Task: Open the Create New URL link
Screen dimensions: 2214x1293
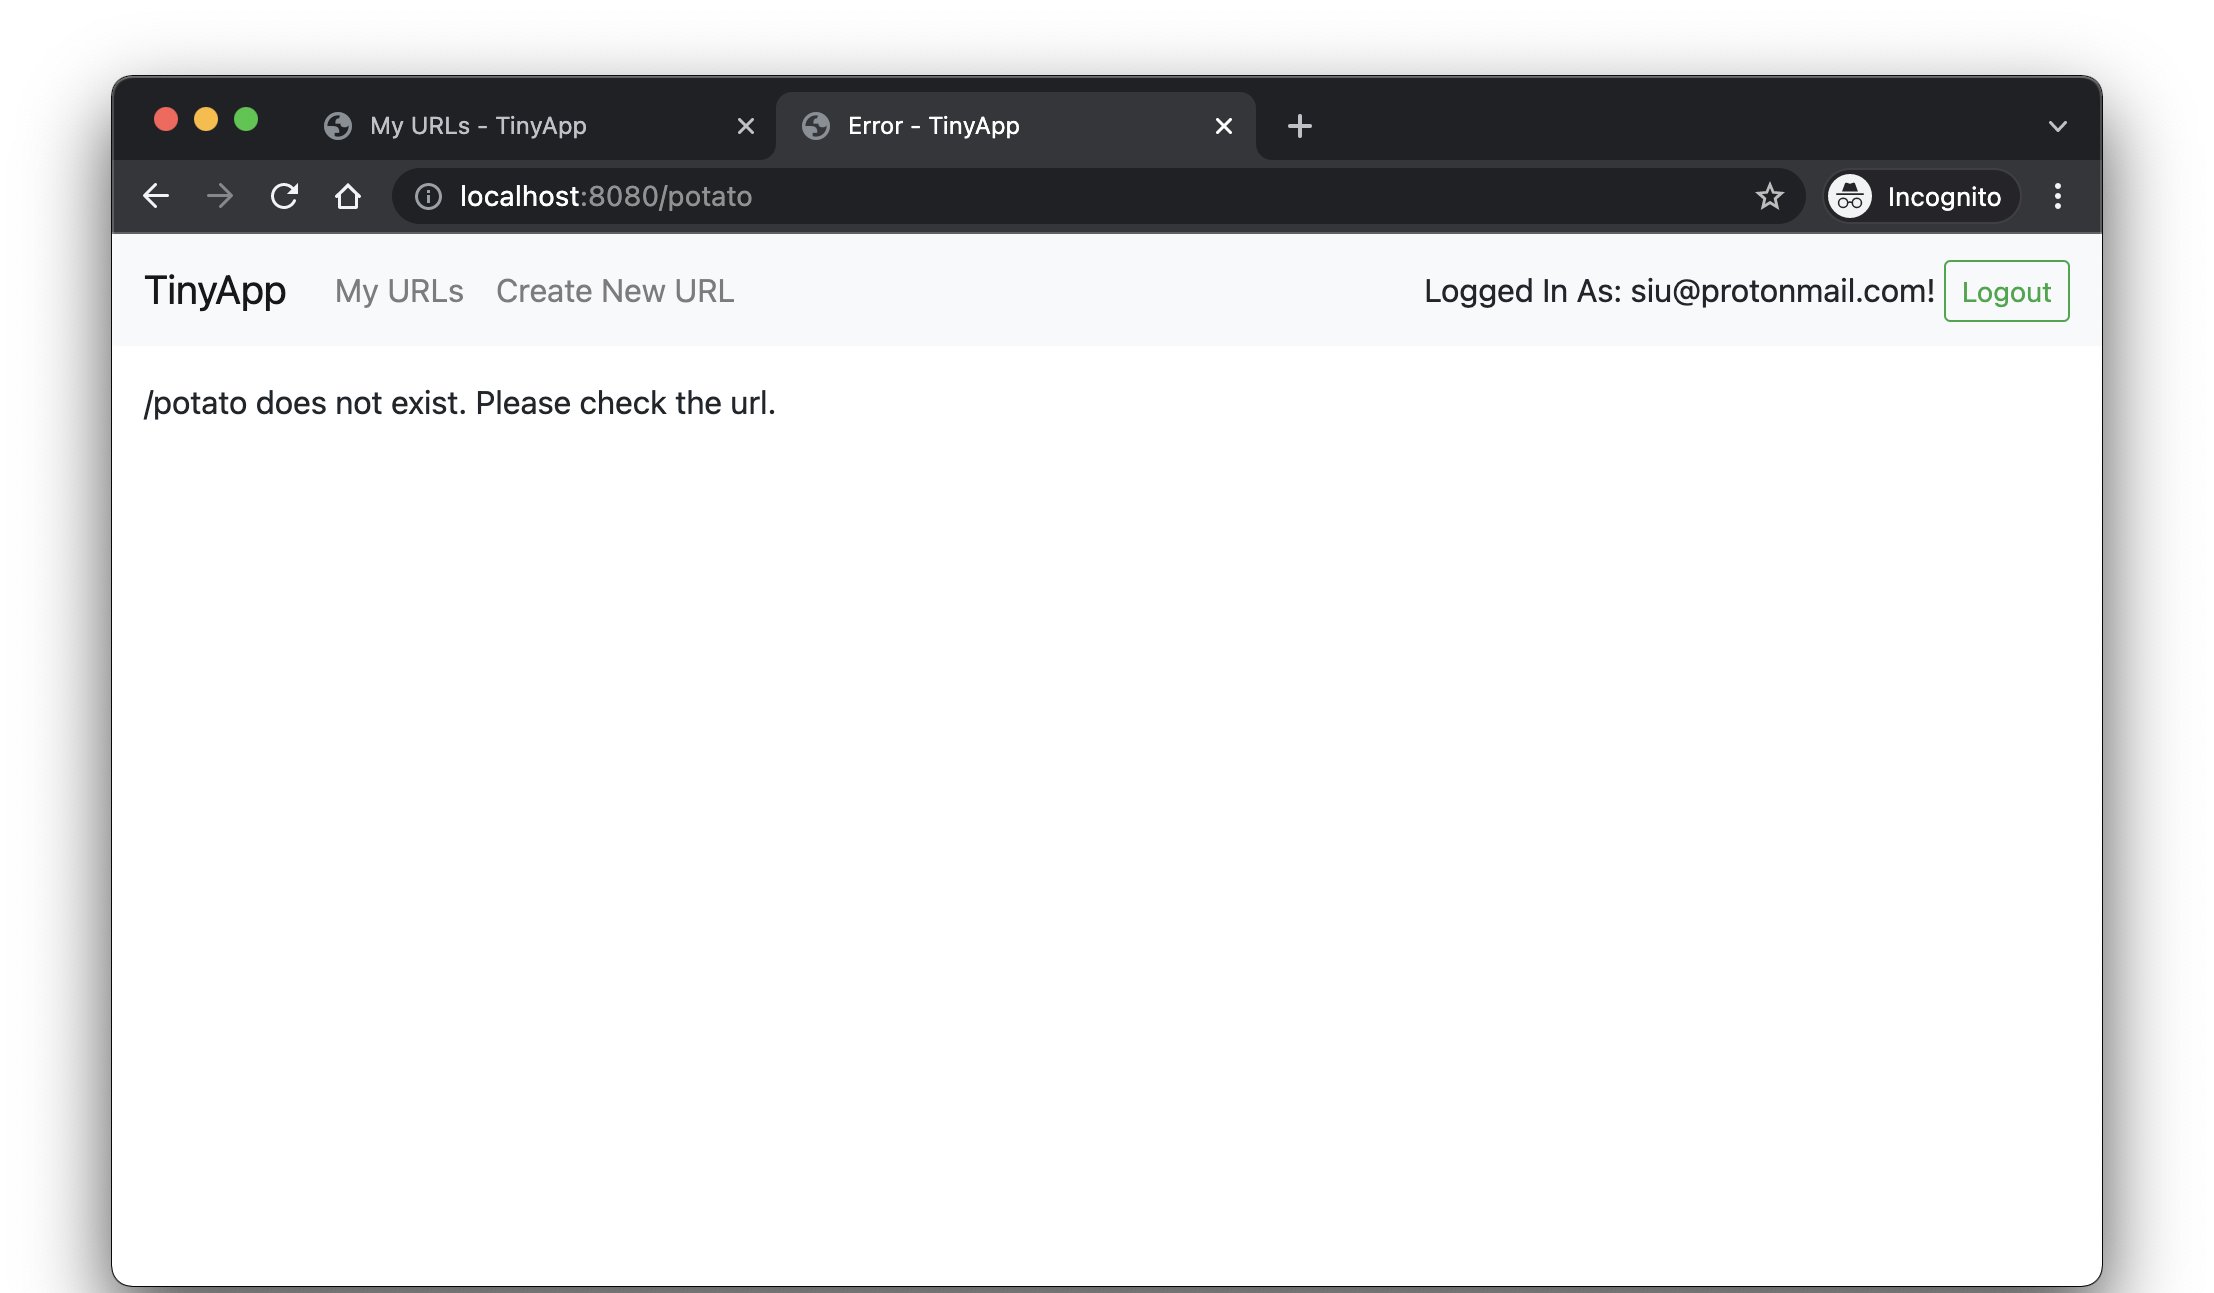Action: [615, 291]
